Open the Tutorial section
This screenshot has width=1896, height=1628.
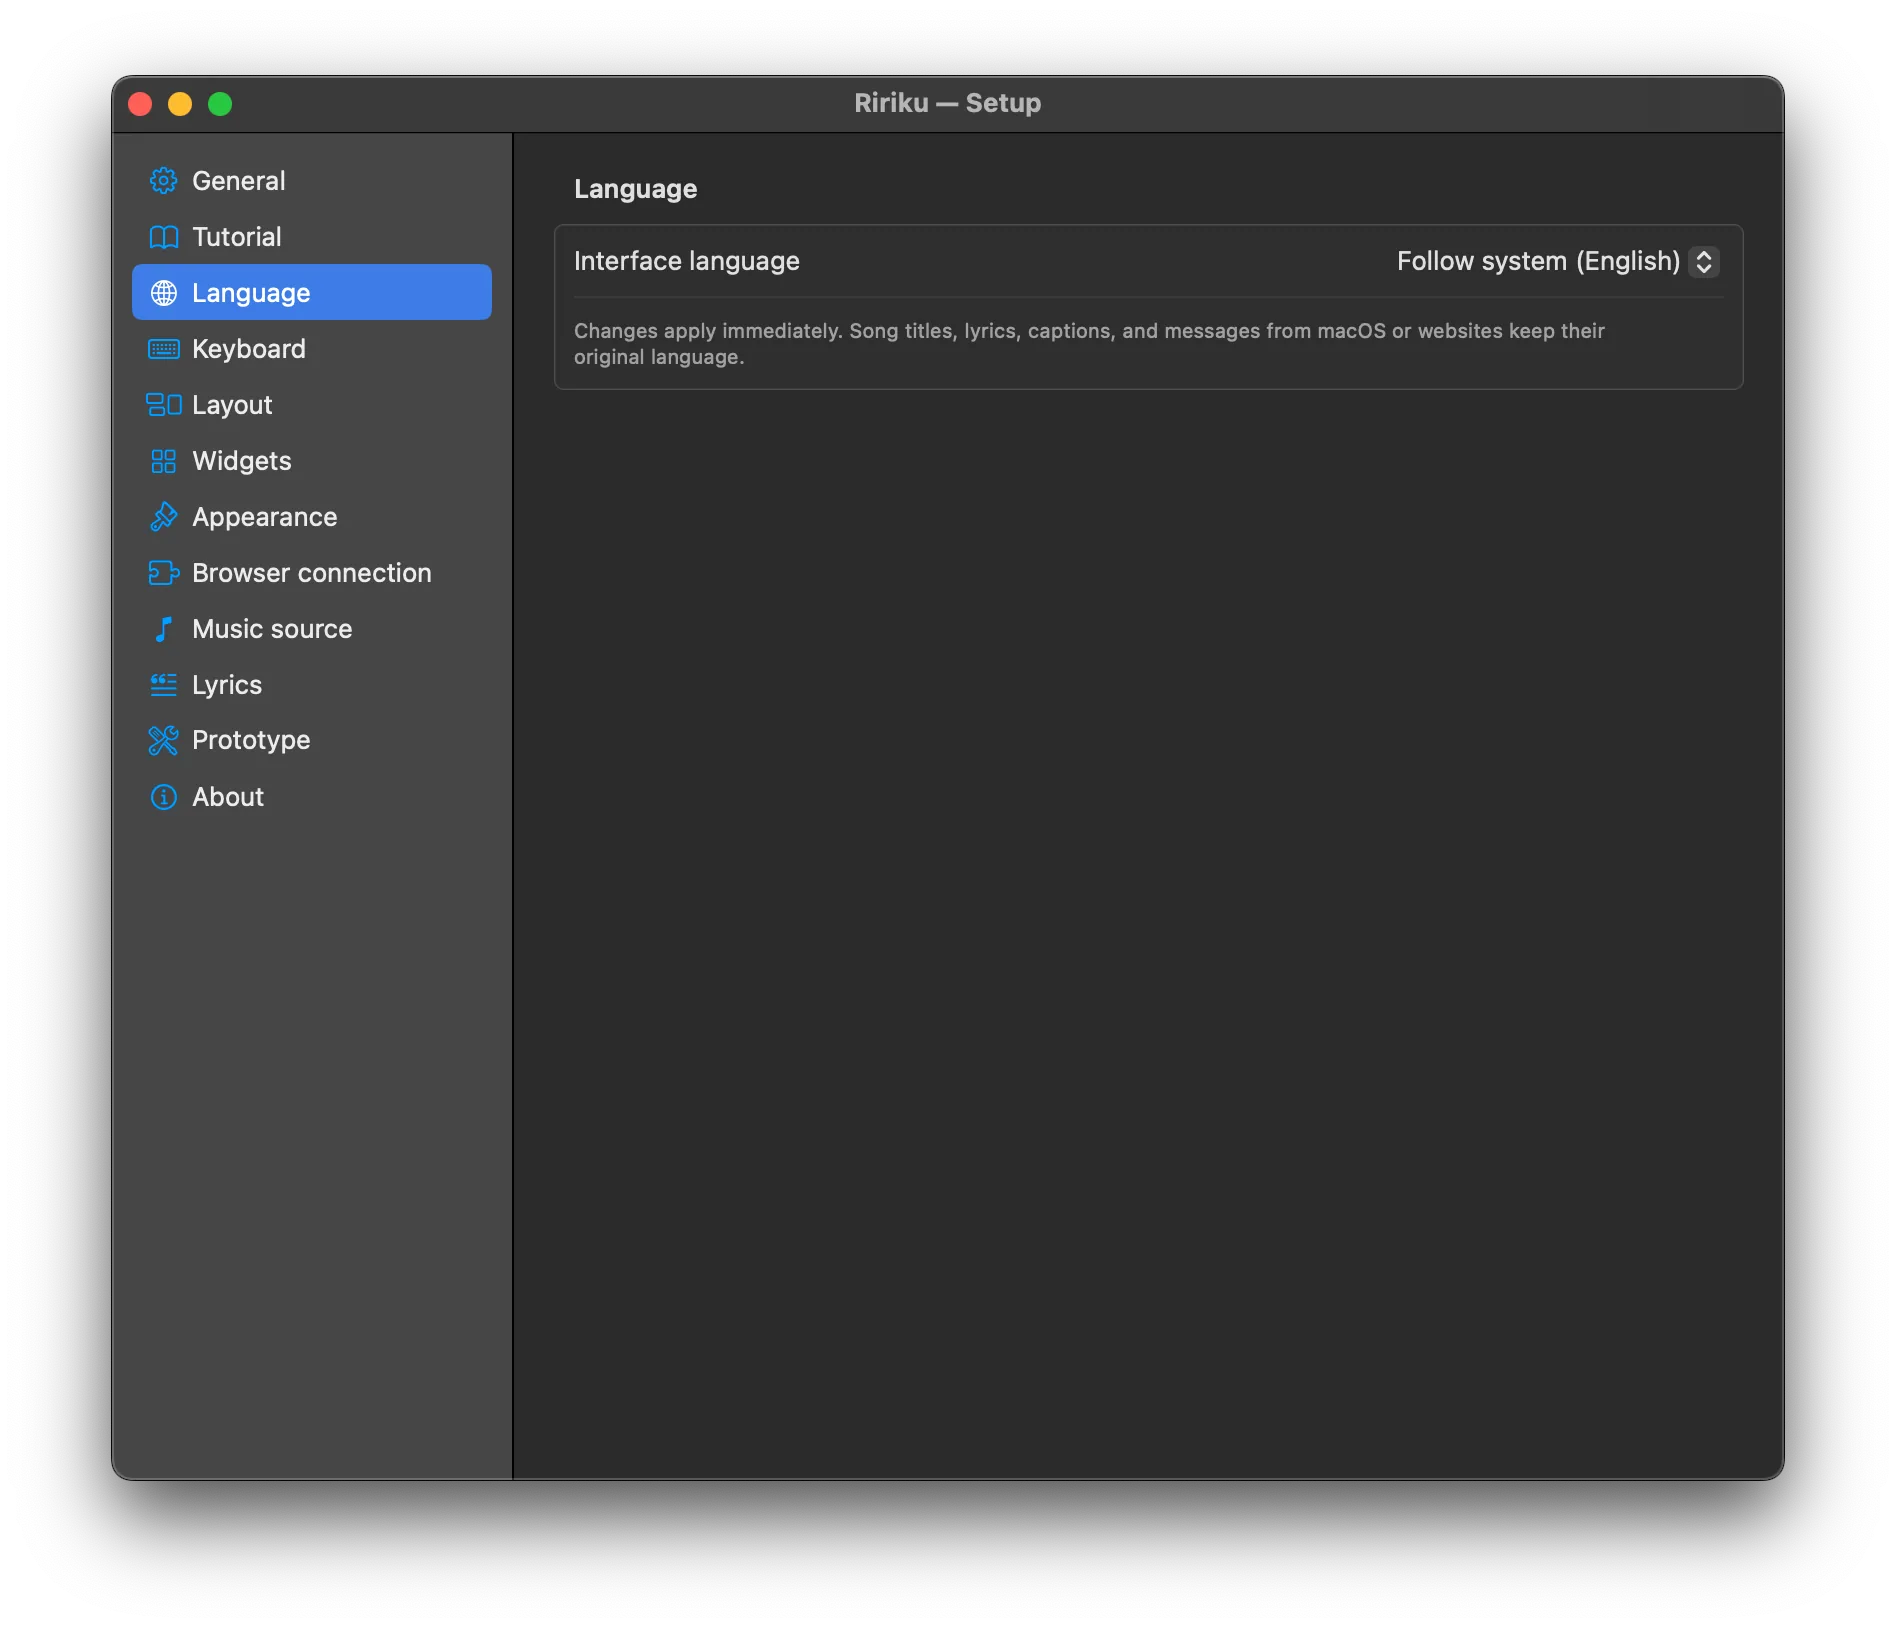tap(312, 237)
